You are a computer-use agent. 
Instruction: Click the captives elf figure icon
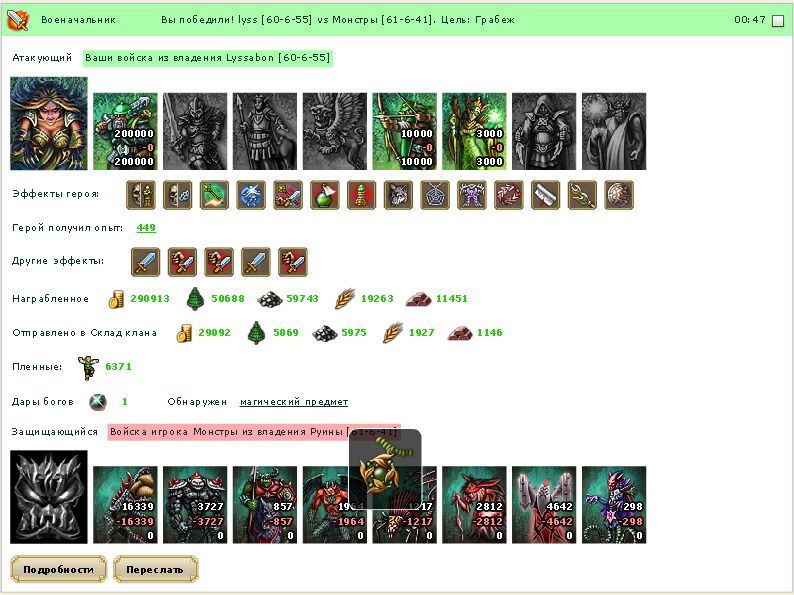pyautogui.click(x=88, y=367)
